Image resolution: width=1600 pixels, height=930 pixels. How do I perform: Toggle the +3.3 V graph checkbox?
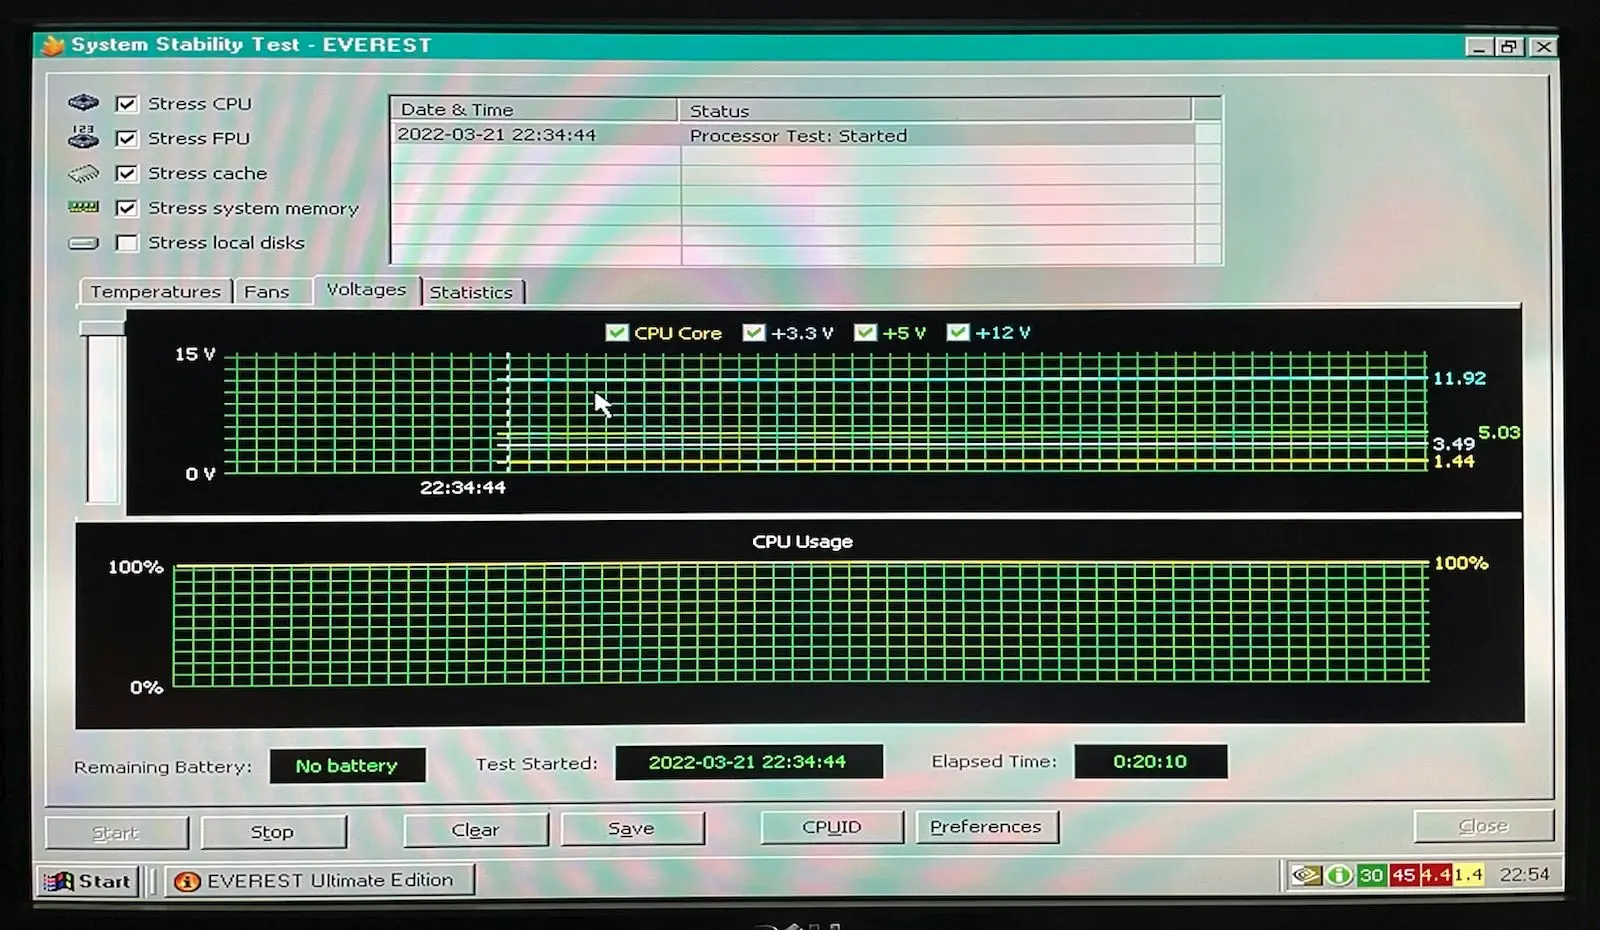754,333
